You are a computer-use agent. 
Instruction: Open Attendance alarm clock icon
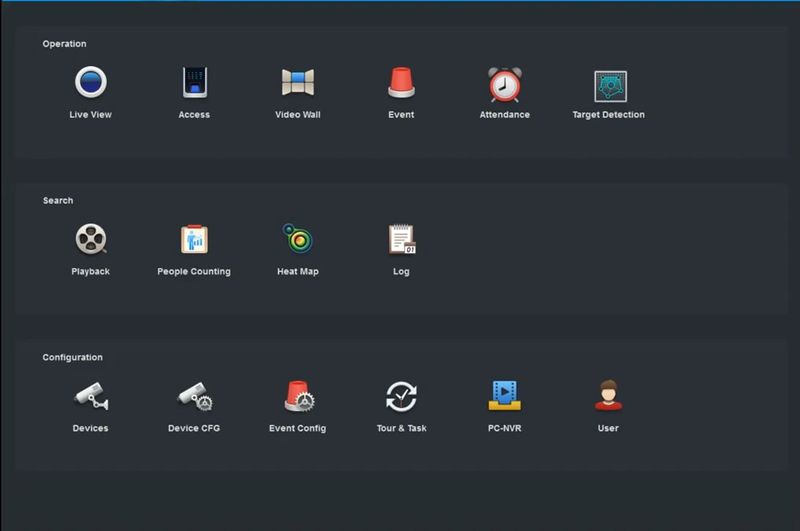505,84
